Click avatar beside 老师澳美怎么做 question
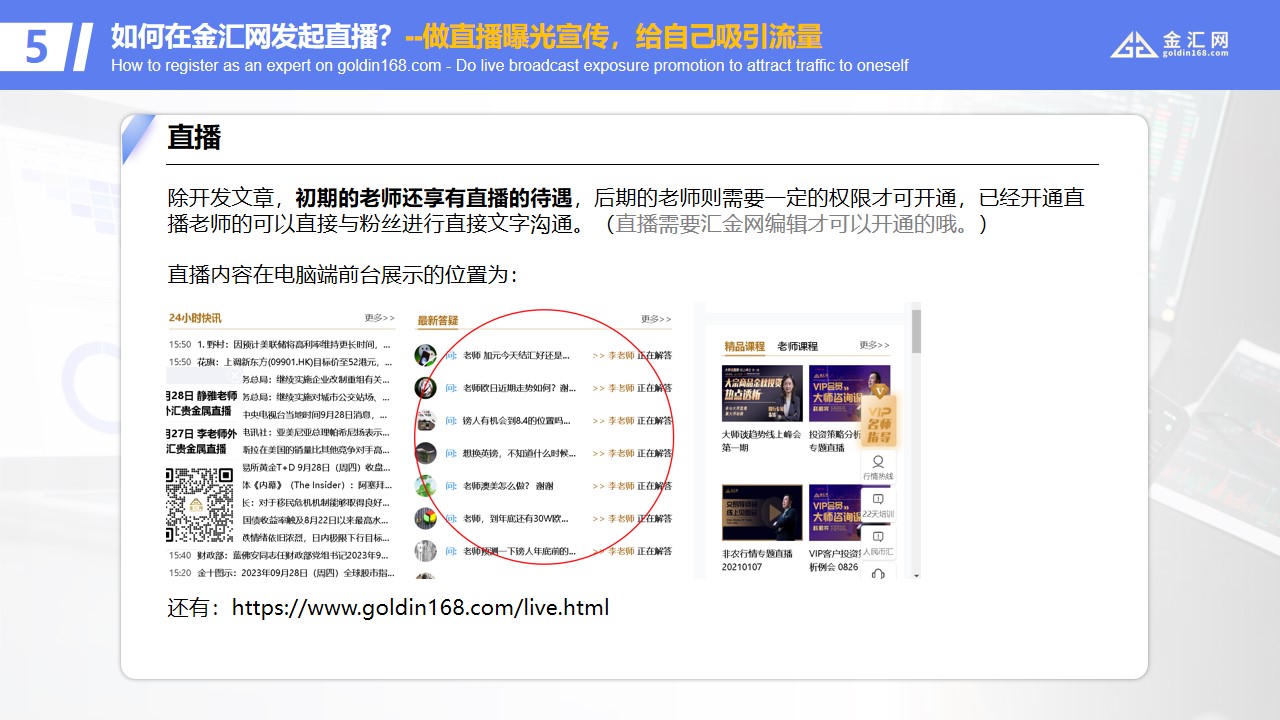Image resolution: width=1280 pixels, height=720 pixels. pos(426,486)
